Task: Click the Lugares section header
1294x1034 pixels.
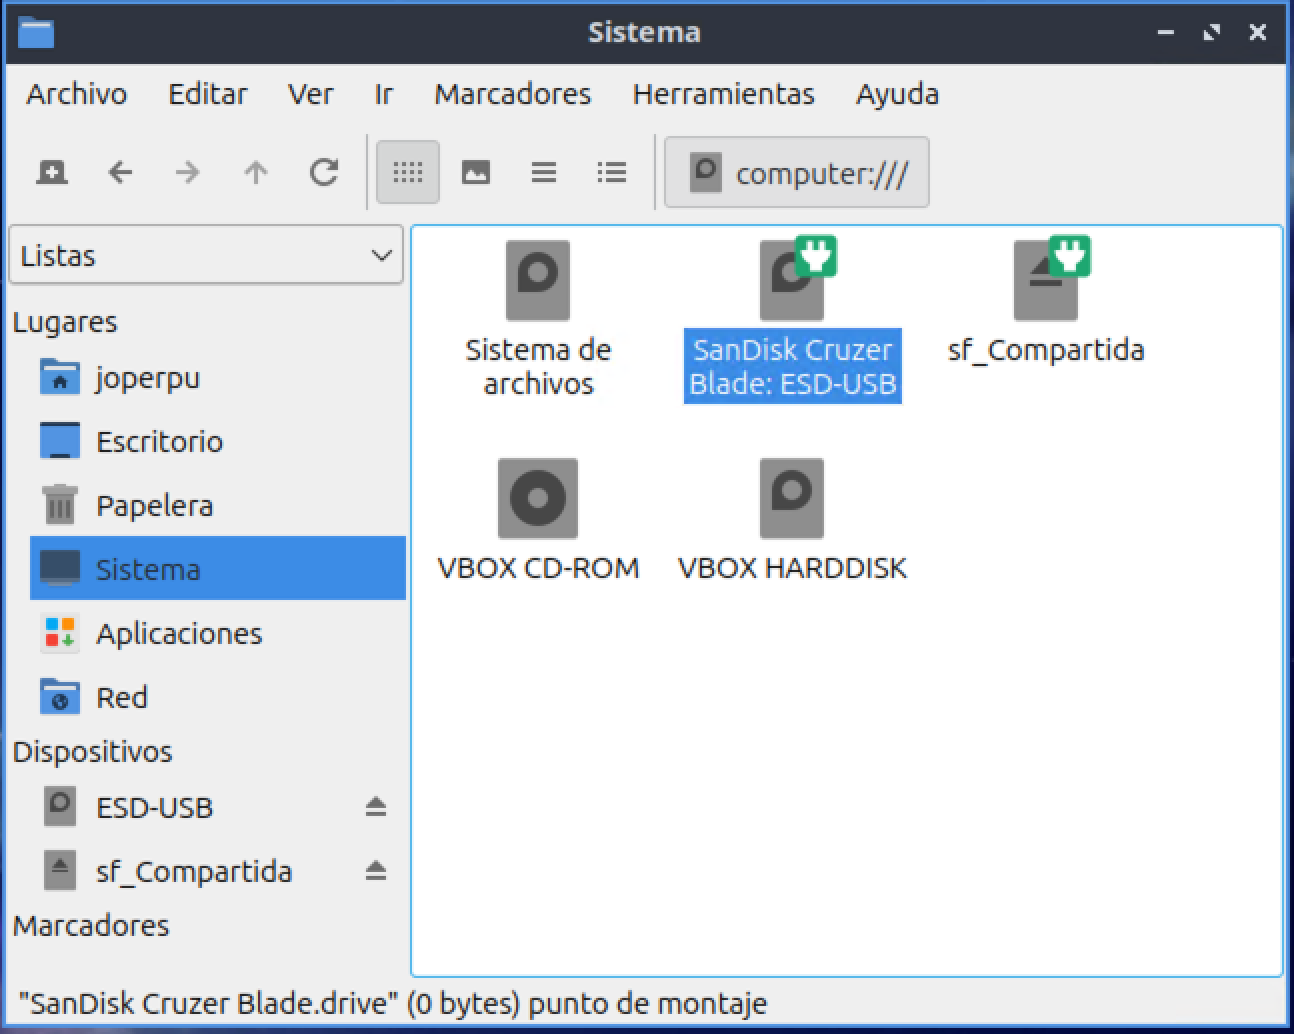Action: tap(65, 322)
